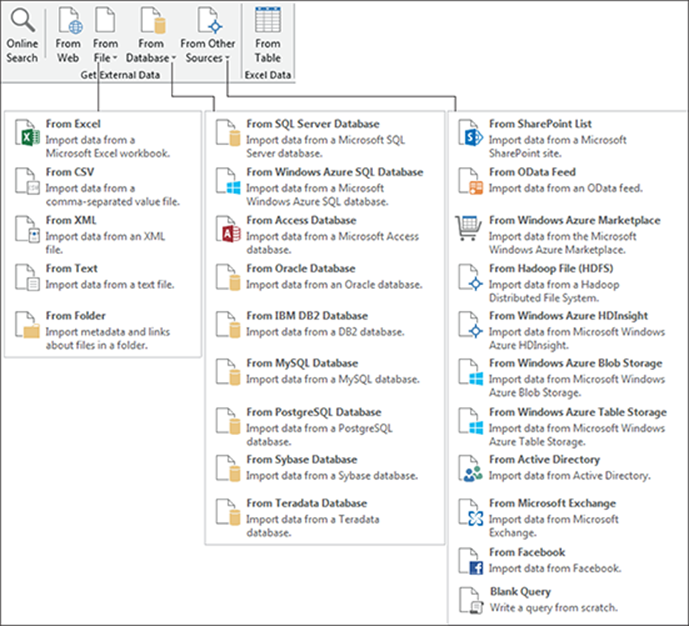
Task: Click the Hadoop File HDFS icon
Action: coord(471,278)
